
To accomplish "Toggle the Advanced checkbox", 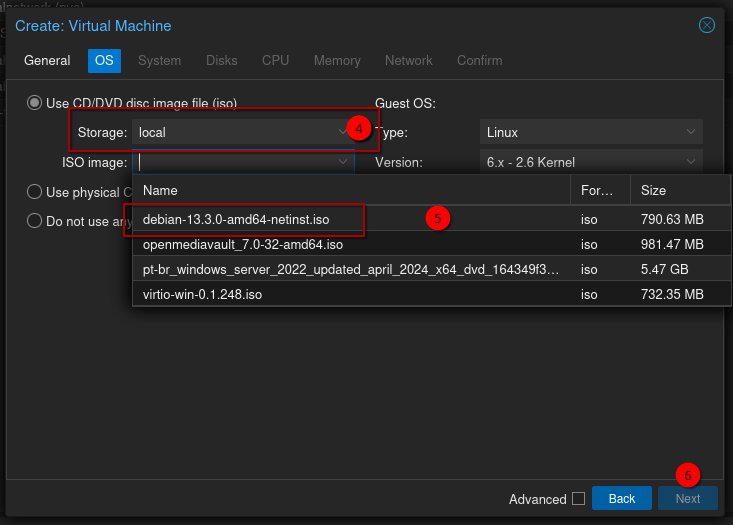I will pyautogui.click(x=578, y=499).
